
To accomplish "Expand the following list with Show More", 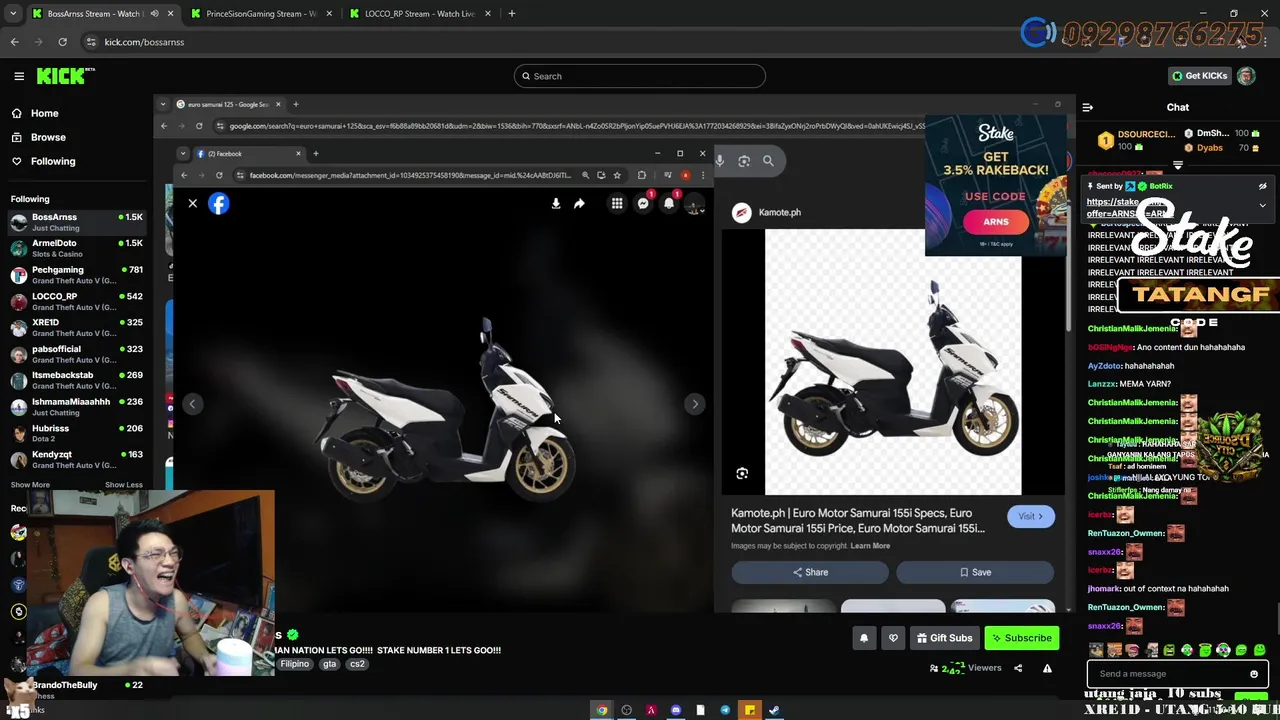I will click(x=30, y=485).
